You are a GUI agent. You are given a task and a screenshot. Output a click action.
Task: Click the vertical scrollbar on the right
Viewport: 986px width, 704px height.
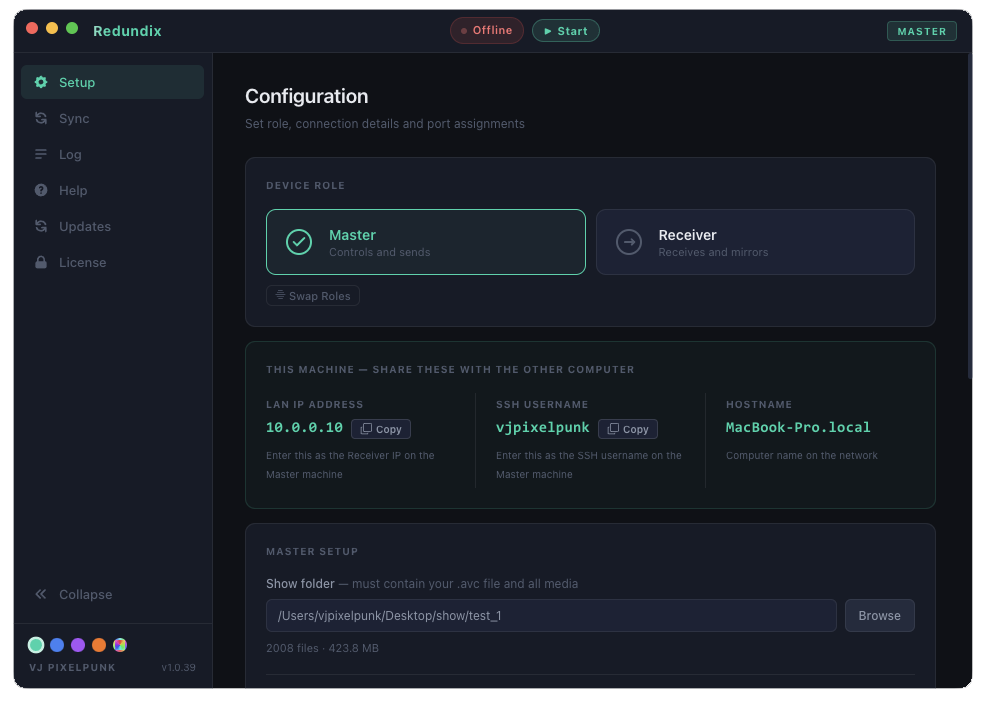[x=970, y=215]
